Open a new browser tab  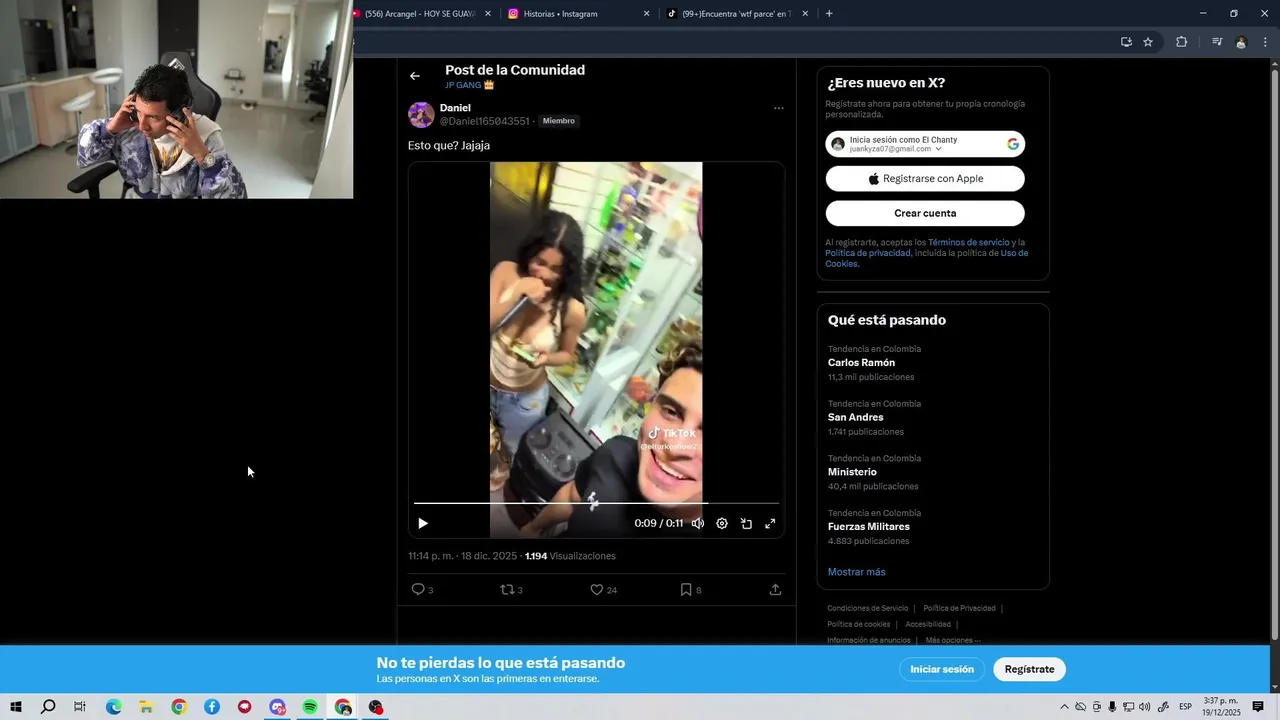point(829,14)
